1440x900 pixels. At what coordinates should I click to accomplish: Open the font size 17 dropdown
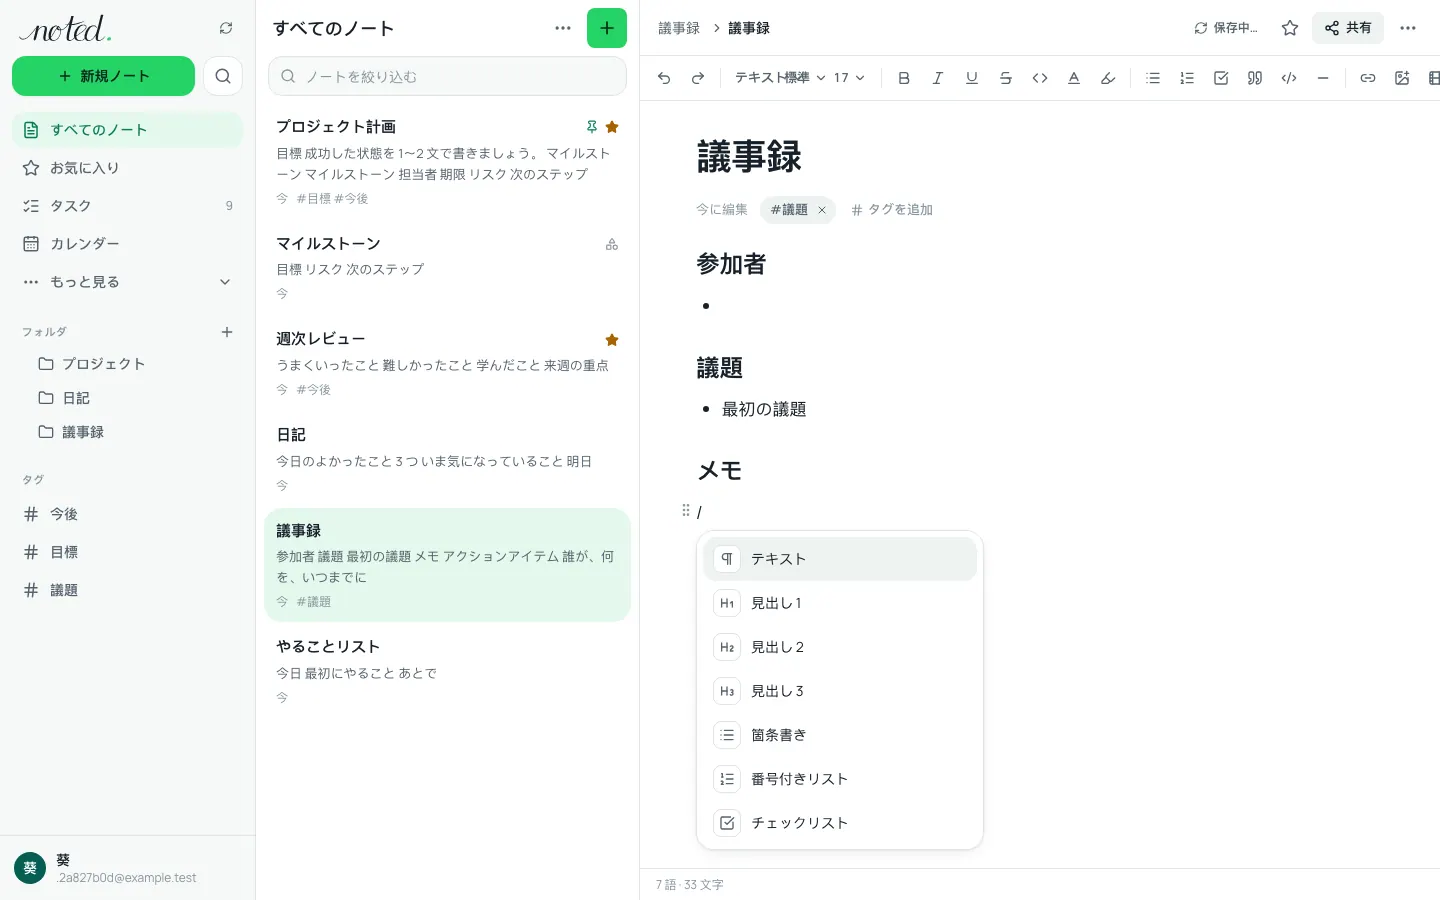(849, 78)
